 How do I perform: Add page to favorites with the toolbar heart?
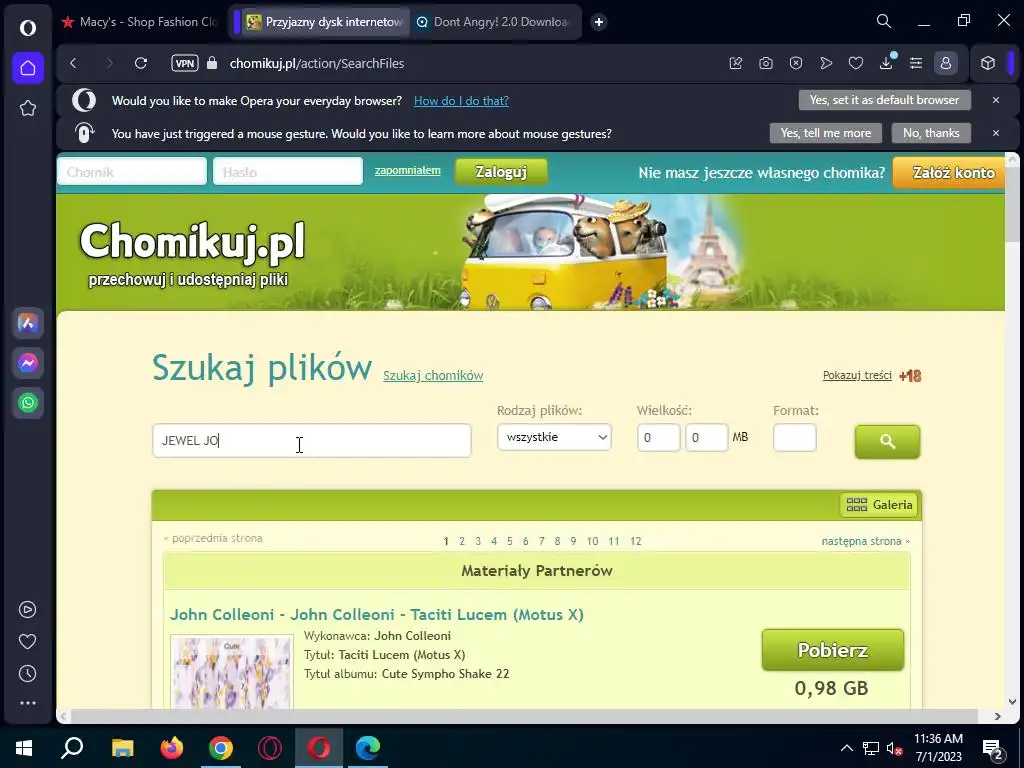(856, 63)
